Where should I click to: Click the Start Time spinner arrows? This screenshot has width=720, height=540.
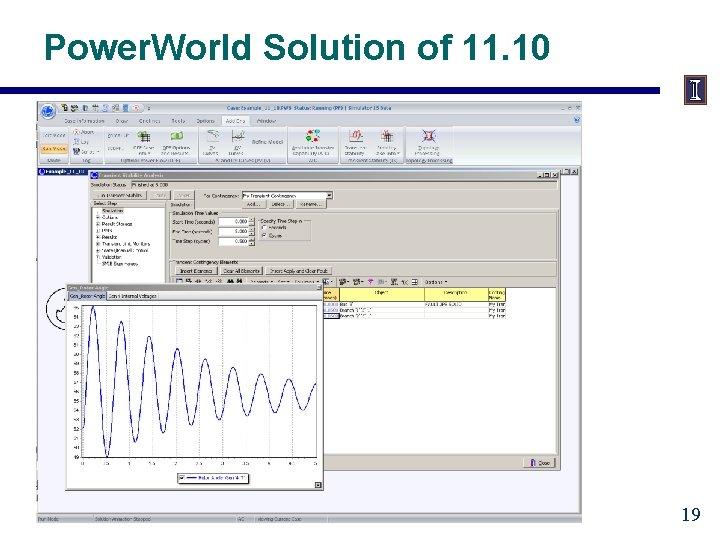[252, 221]
